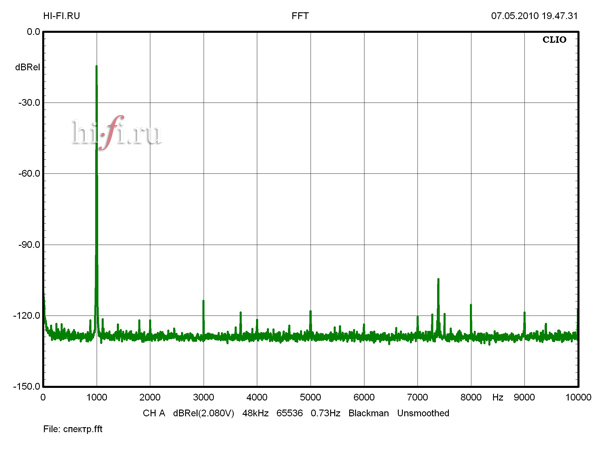The image size is (600, 450).
Task: Select the FFT title at the top
Action: 300,16
